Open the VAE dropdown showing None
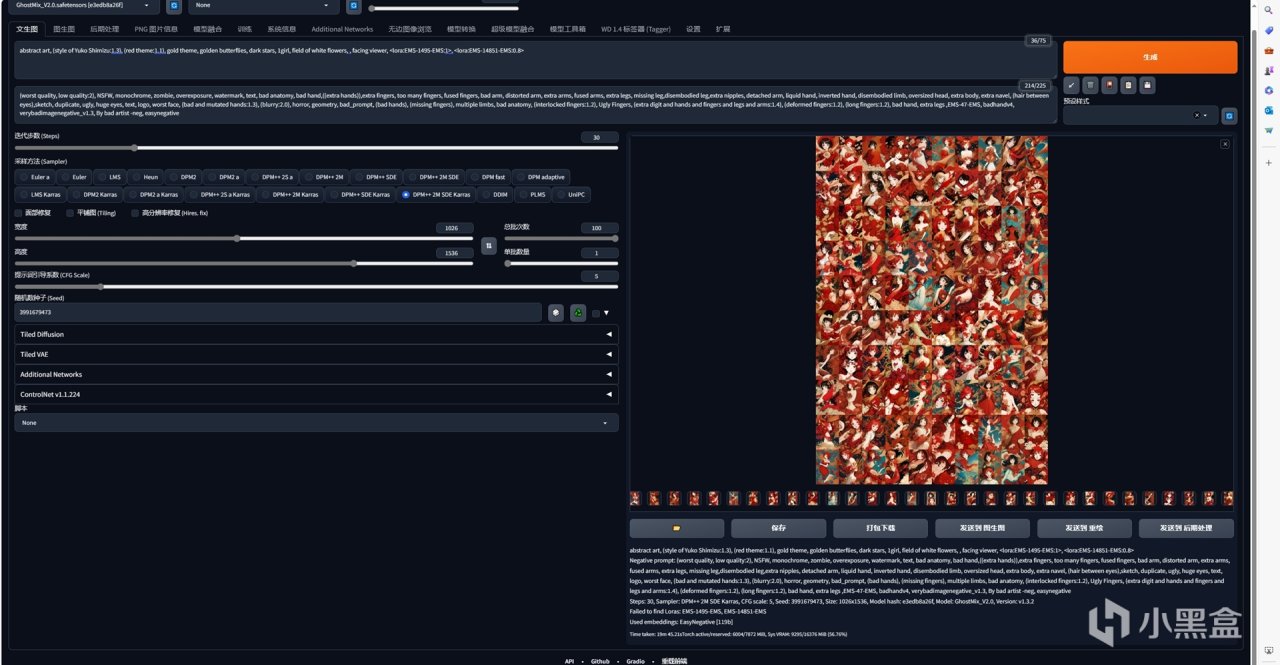 [x=265, y=6]
